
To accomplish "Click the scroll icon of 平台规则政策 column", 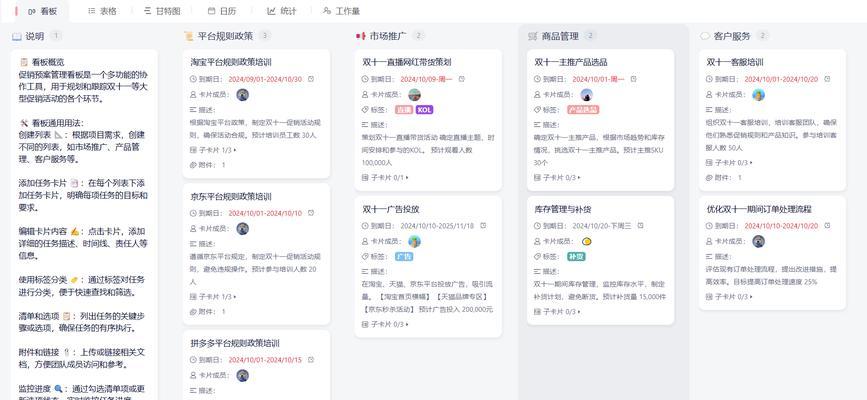I will coord(189,37).
